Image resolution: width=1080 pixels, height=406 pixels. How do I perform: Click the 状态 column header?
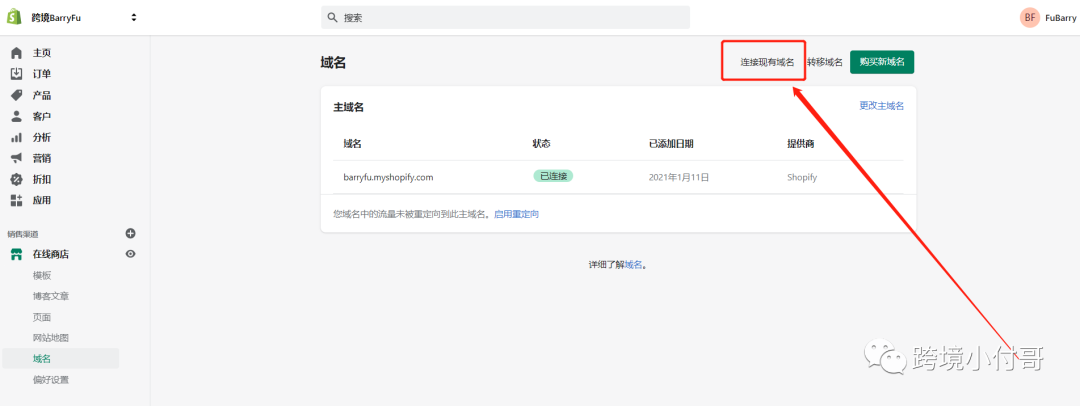coord(541,144)
